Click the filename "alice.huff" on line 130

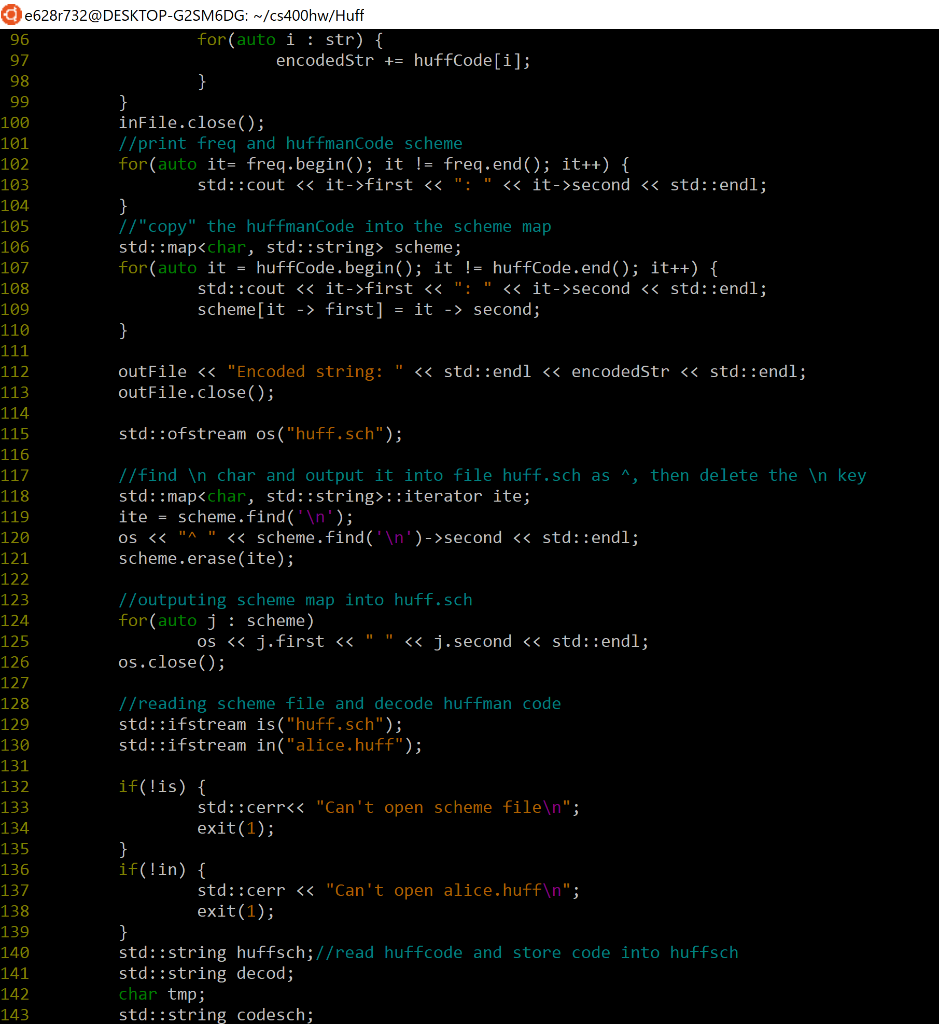tap(349, 744)
